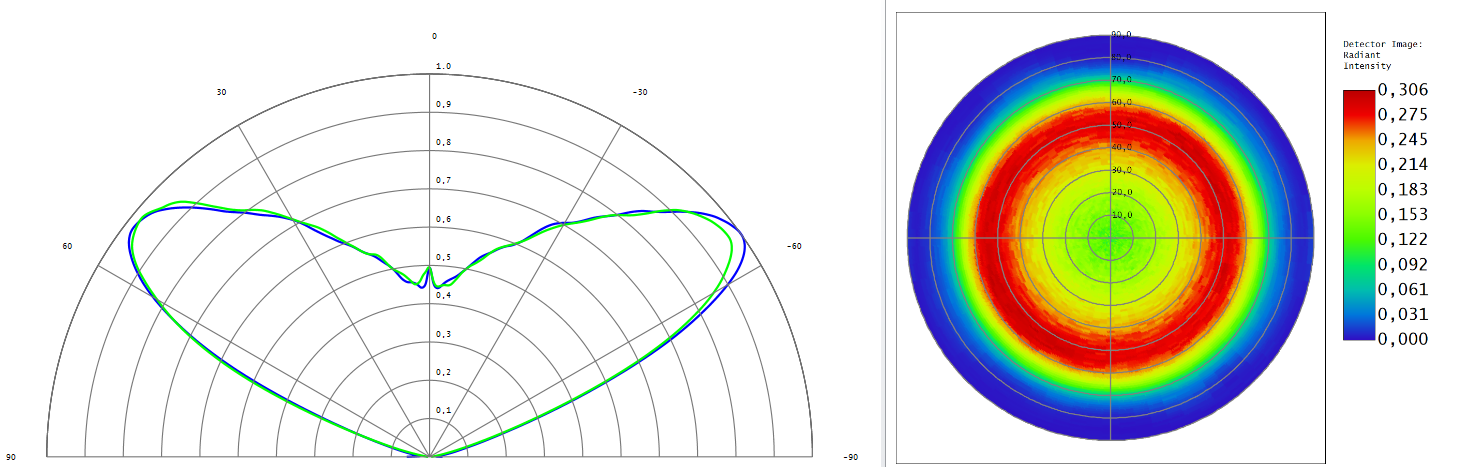Click the 0,214 legend value
This screenshot has height=467, width=1461.
click(1403, 165)
